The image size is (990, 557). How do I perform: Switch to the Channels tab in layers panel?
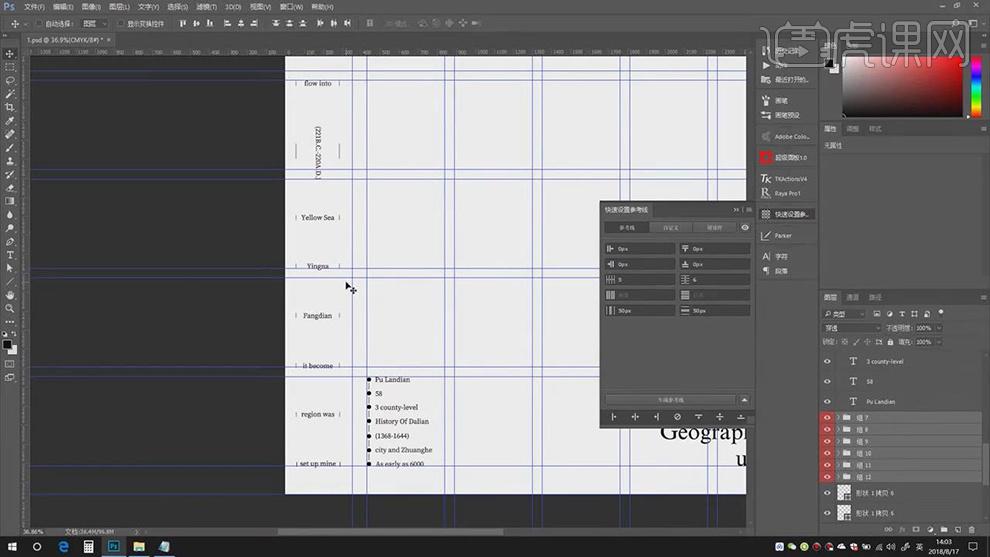tap(852, 297)
